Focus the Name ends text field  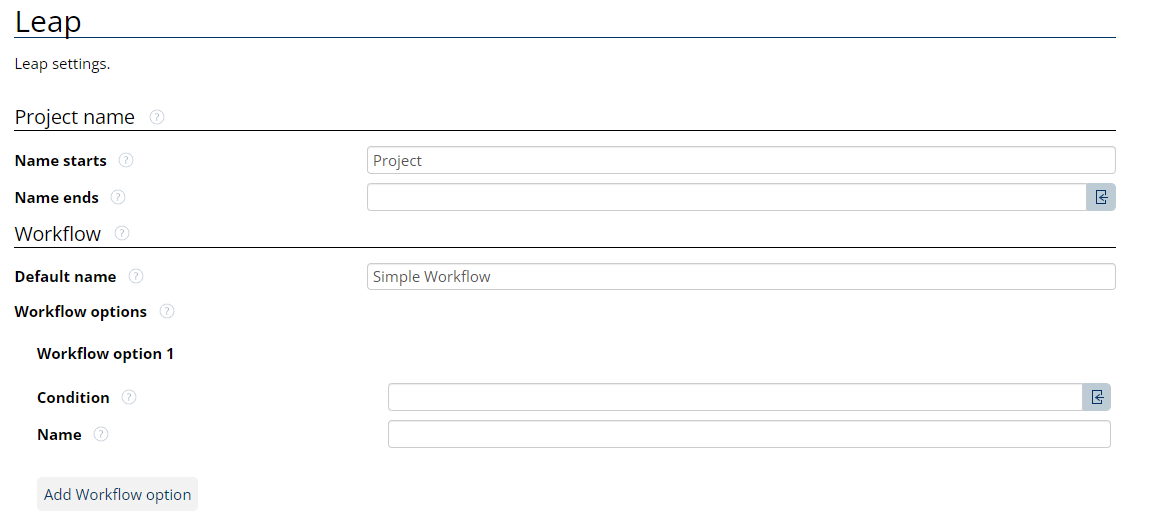[726, 197]
